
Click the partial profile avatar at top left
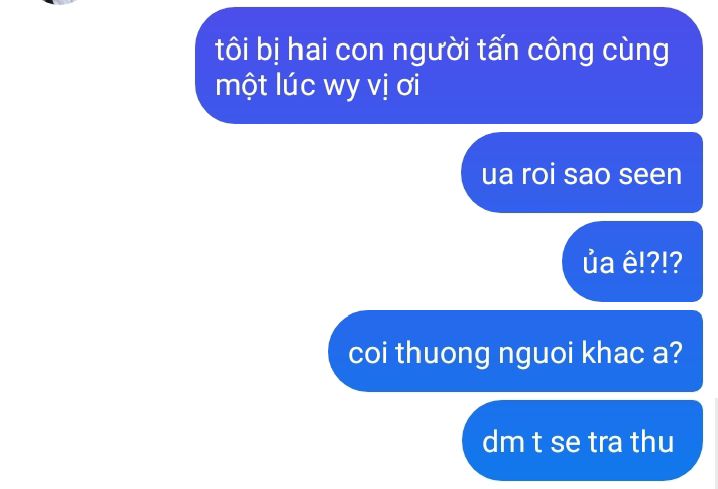[60, 1]
